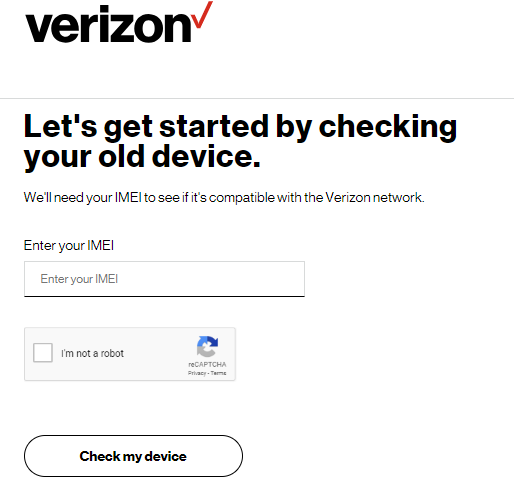This screenshot has height=486, width=514.
Task: Click the "Enter your IMEI" label above field
Action: 69,246
